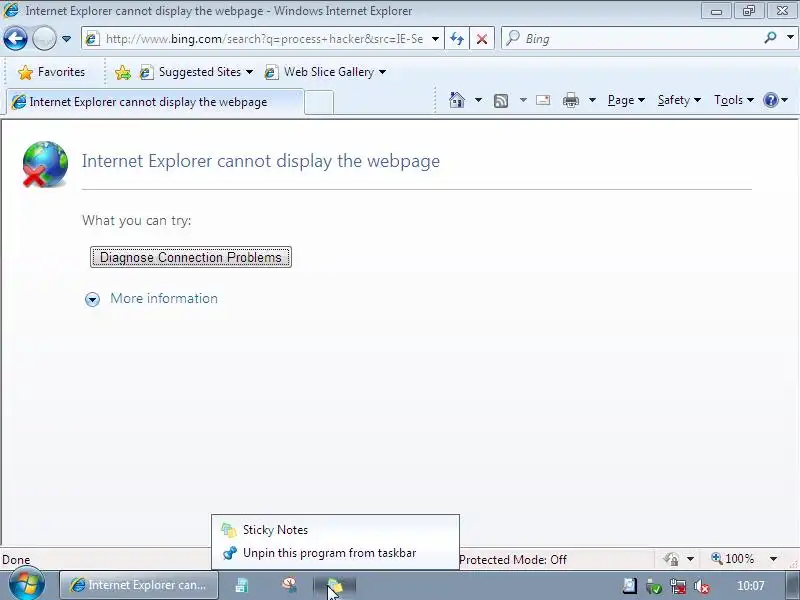
Task: Expand More information round arrow button
Action: click(92, 299)
